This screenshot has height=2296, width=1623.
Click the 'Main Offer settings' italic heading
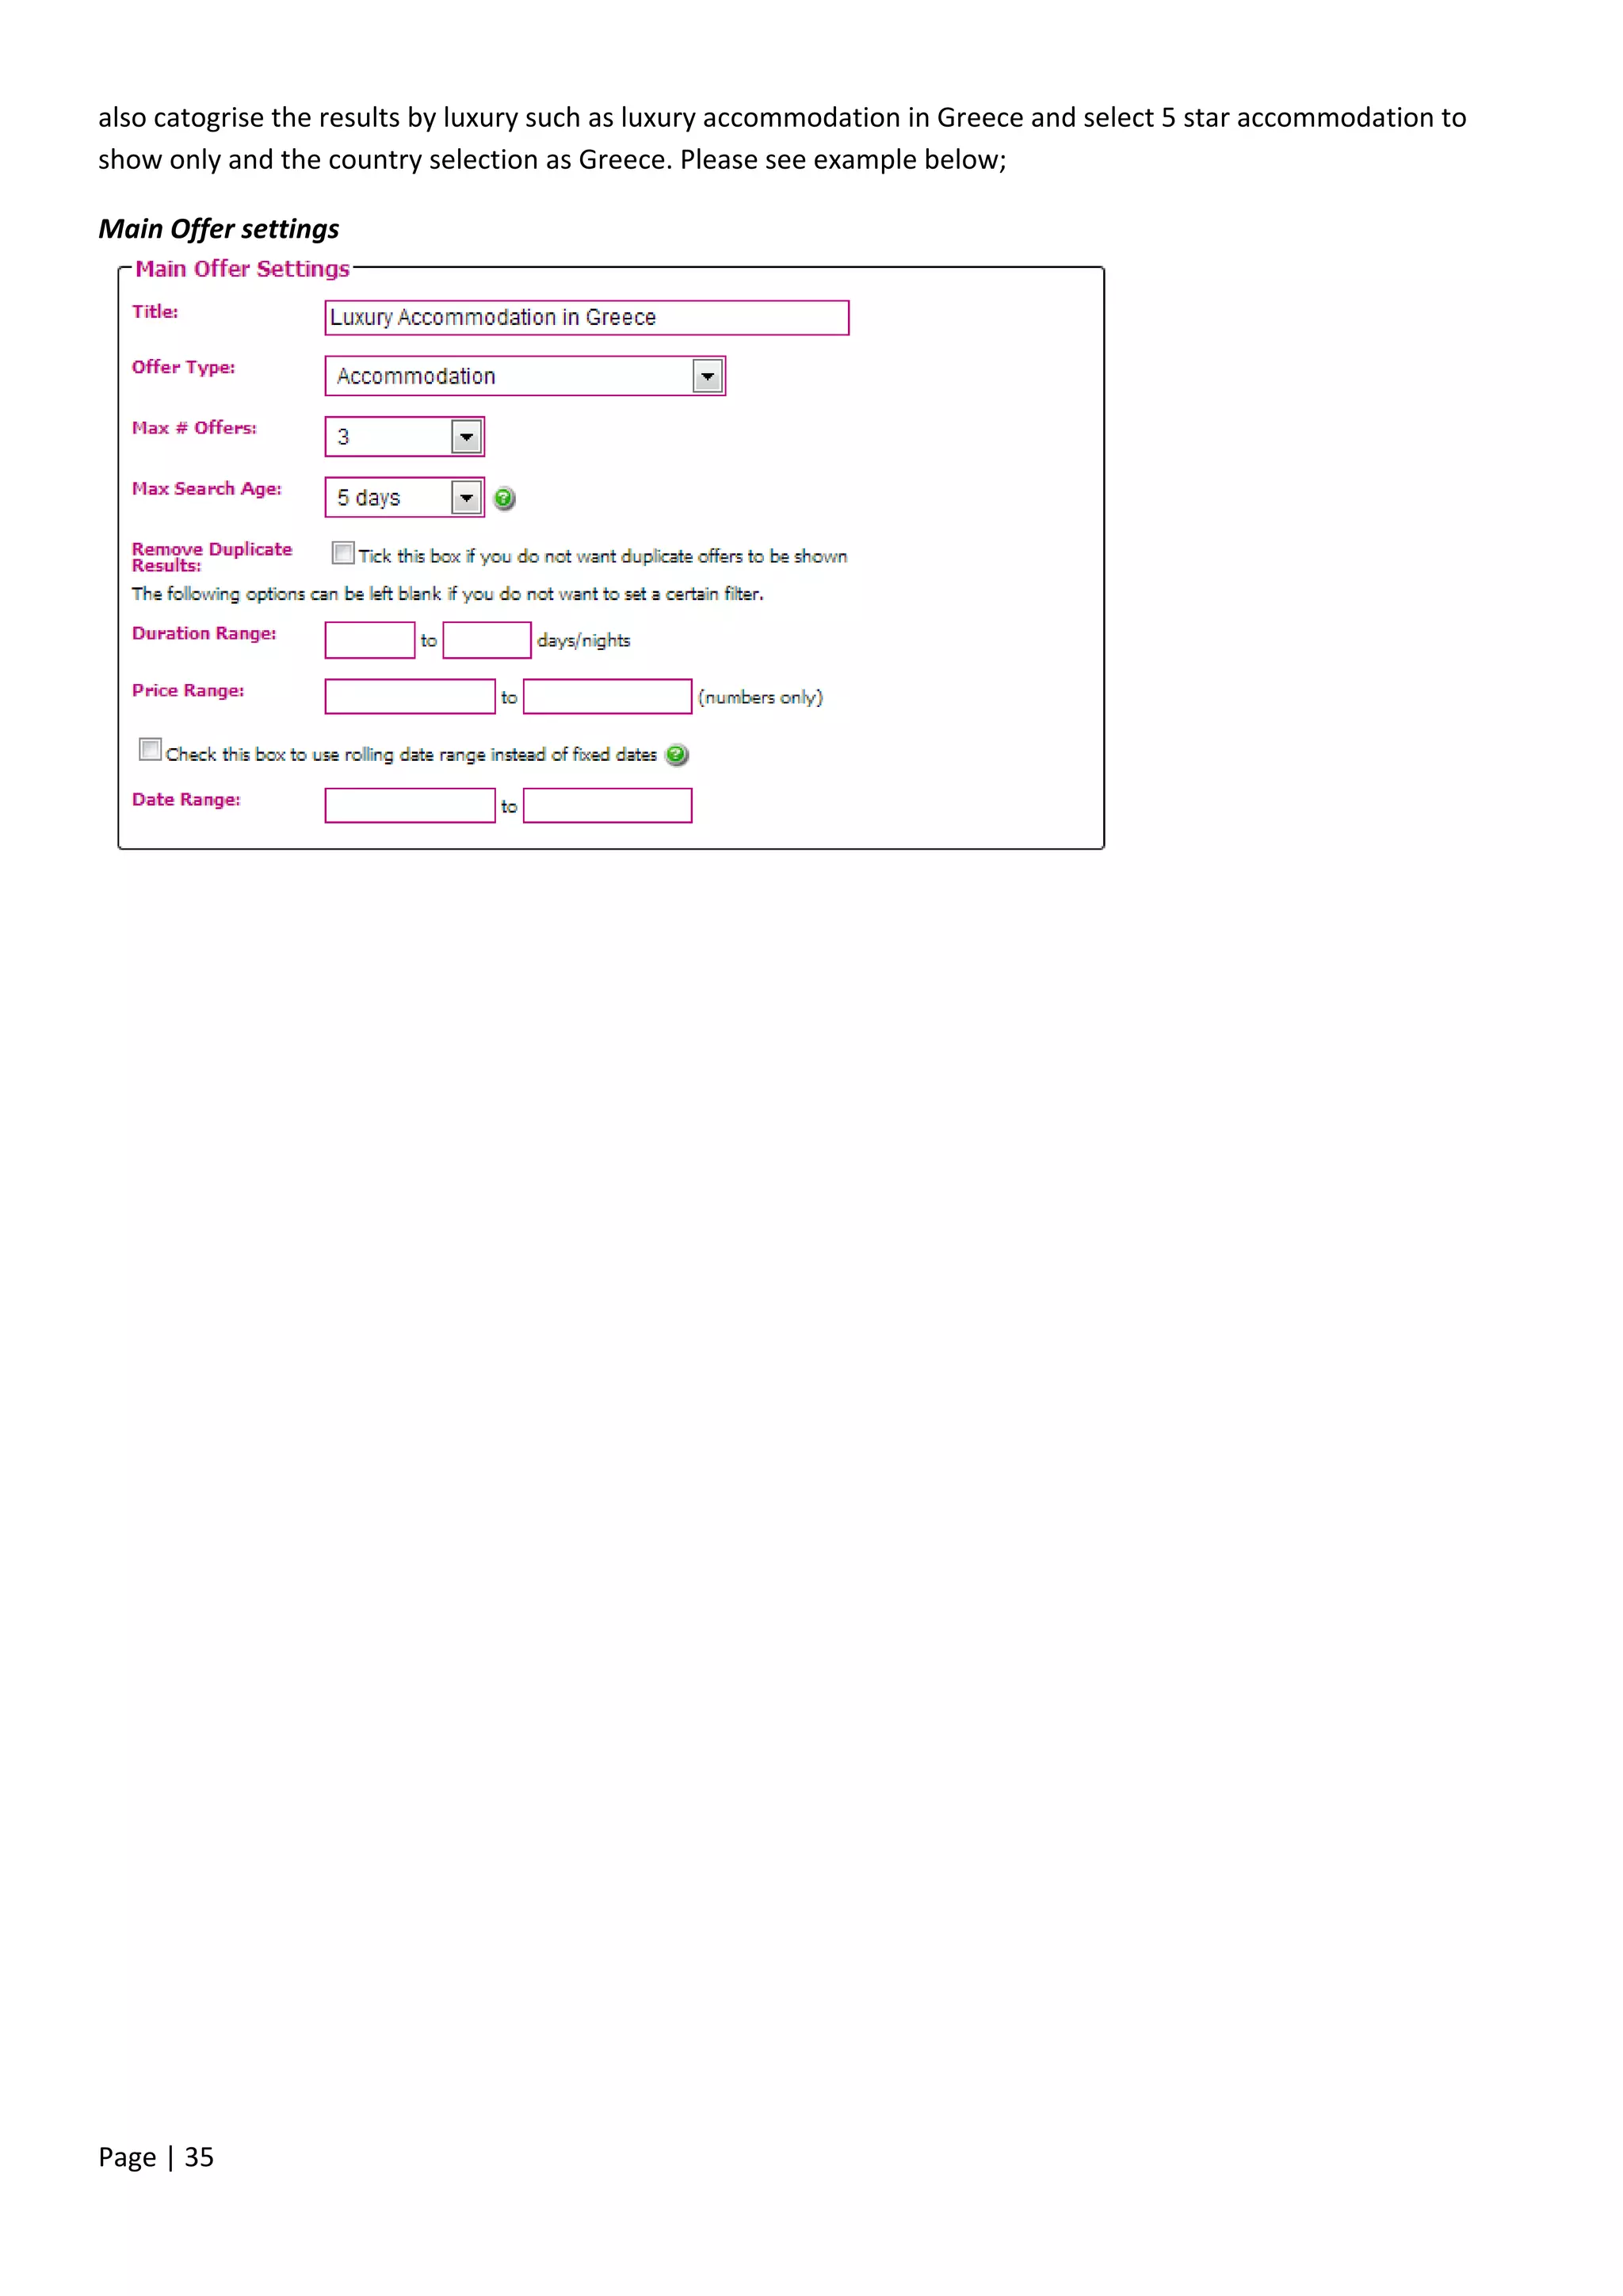click(x=219, y=229)
